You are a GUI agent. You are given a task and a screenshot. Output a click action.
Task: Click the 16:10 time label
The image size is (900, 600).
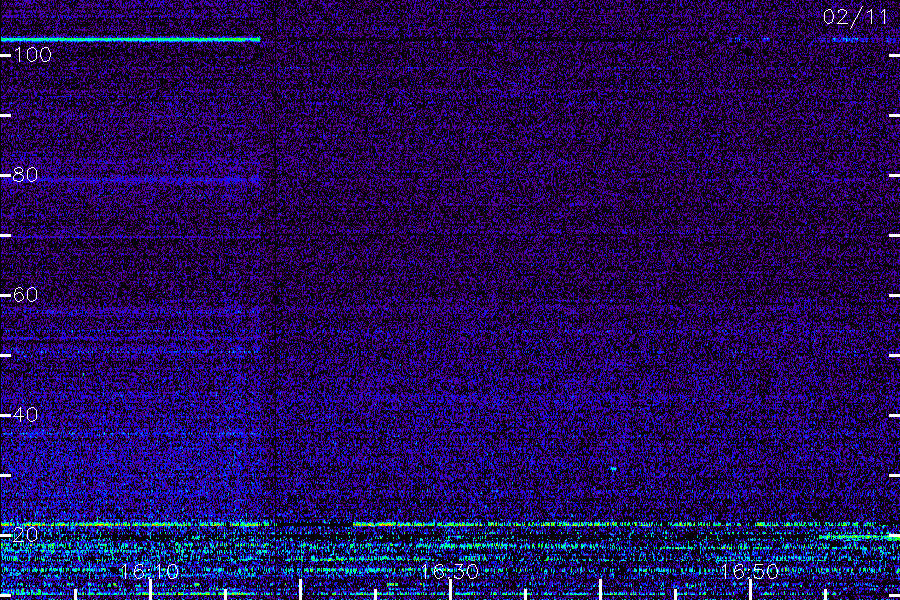(x=149, y=571)
